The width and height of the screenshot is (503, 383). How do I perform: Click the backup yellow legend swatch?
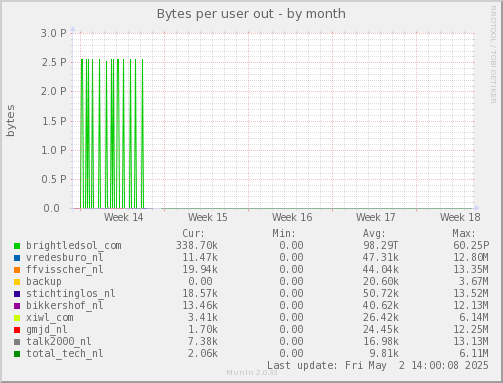tap(17, 282)
